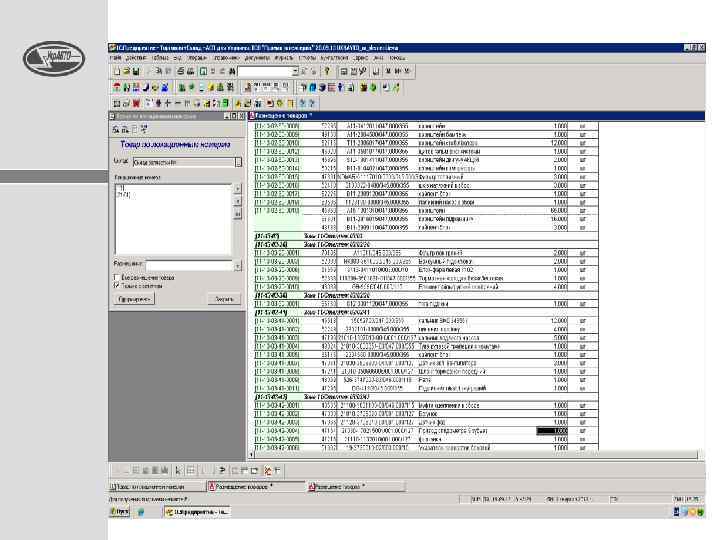This screenshot has width=720, height=540.
Task: Click the Склад value input field
Action: pyautogui.click(x=184, y=162)
